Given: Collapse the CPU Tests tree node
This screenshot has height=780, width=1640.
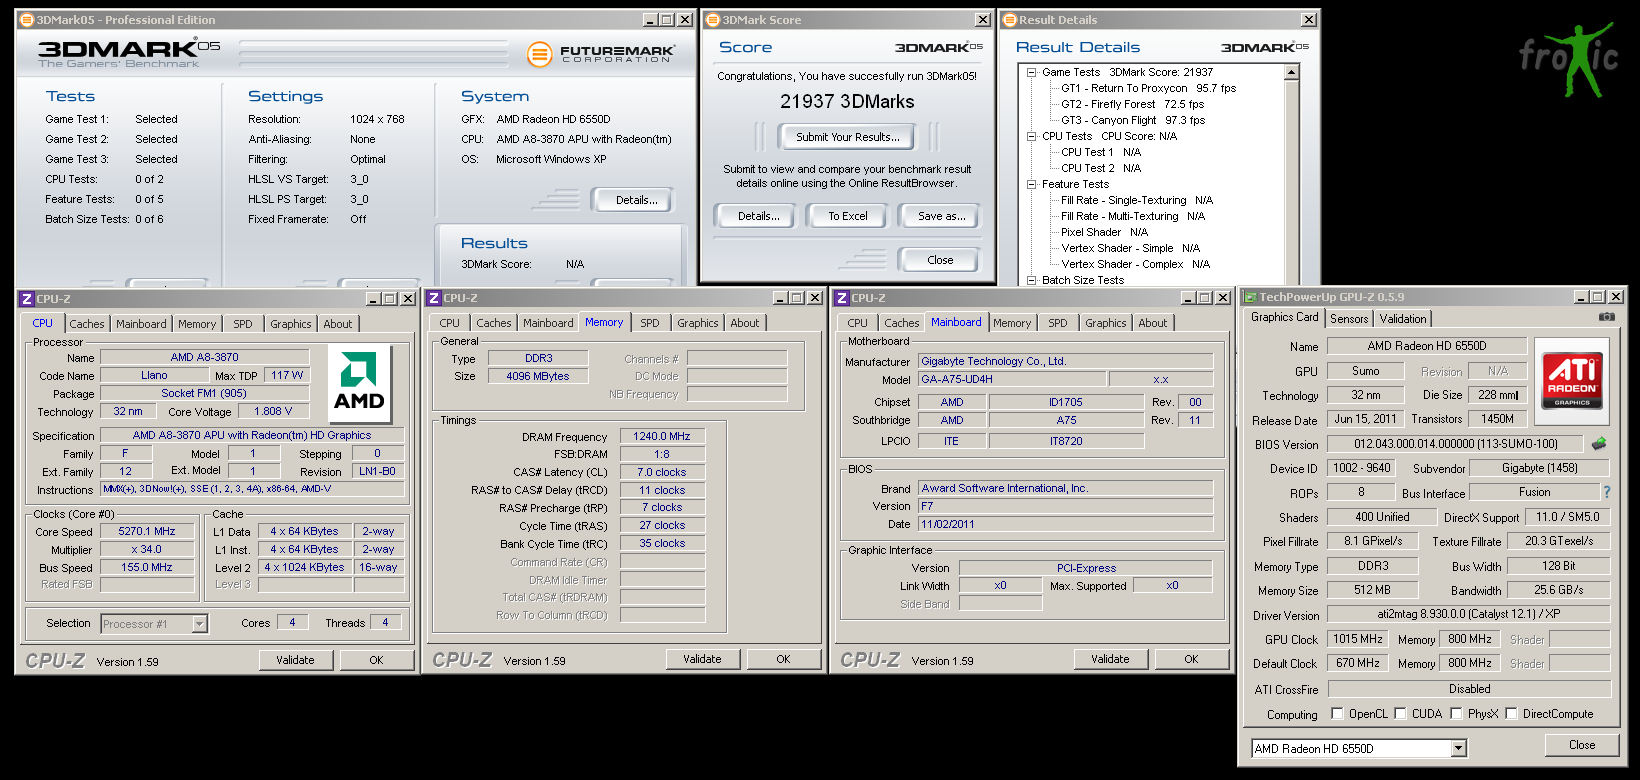Looking at the screenshot, I should (1031, 136).
